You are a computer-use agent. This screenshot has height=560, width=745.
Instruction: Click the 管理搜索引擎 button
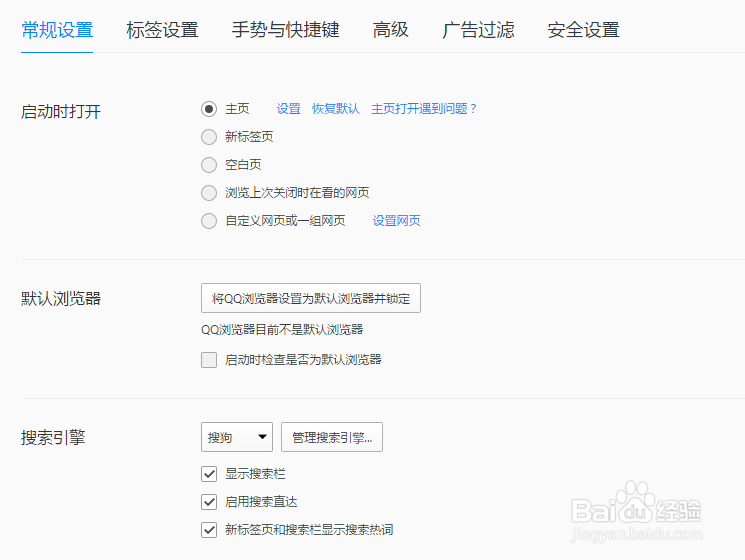(332, 437)
